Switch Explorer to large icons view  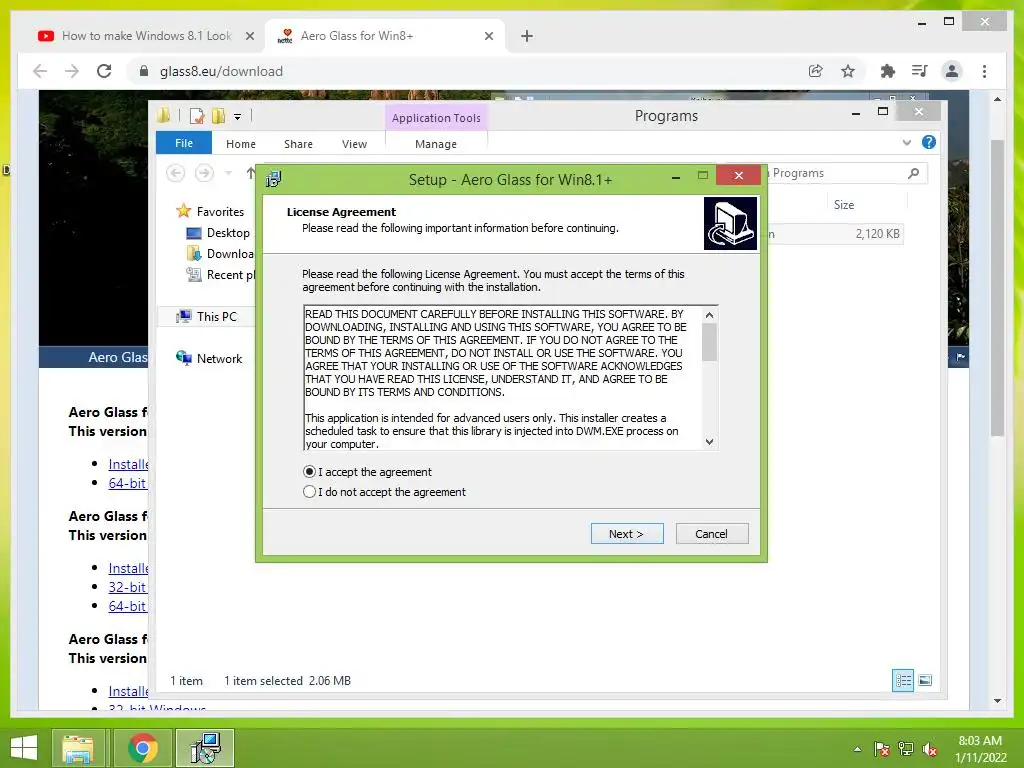point(925,680)
